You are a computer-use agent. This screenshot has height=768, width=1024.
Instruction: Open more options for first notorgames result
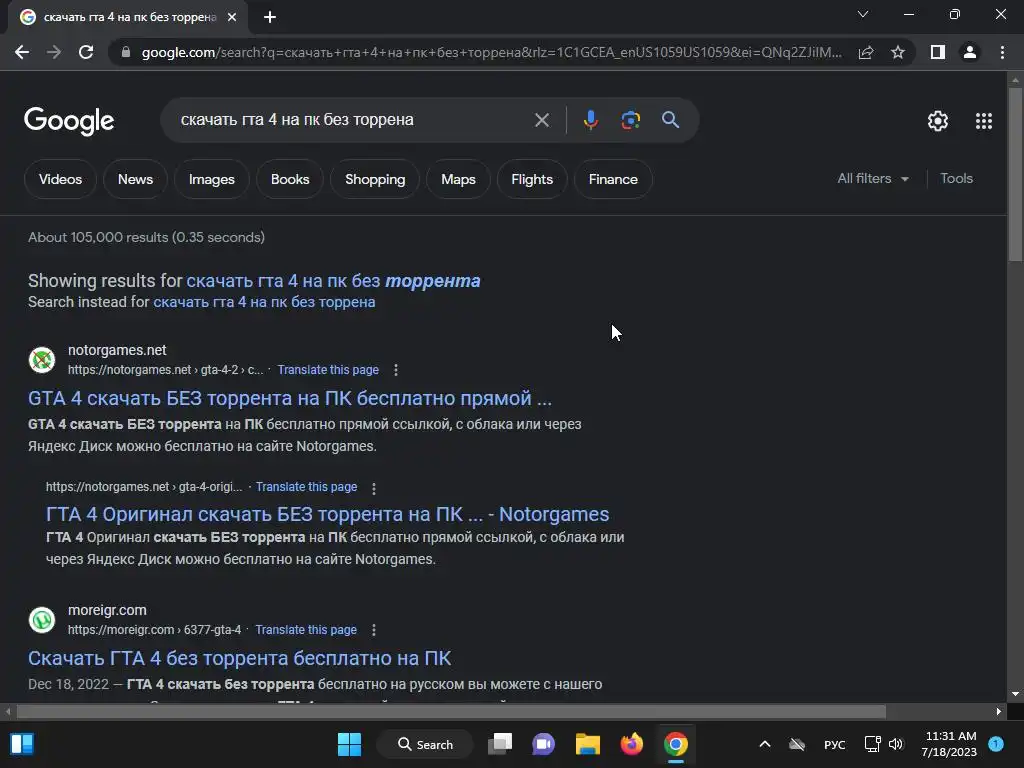pos(396,370)
